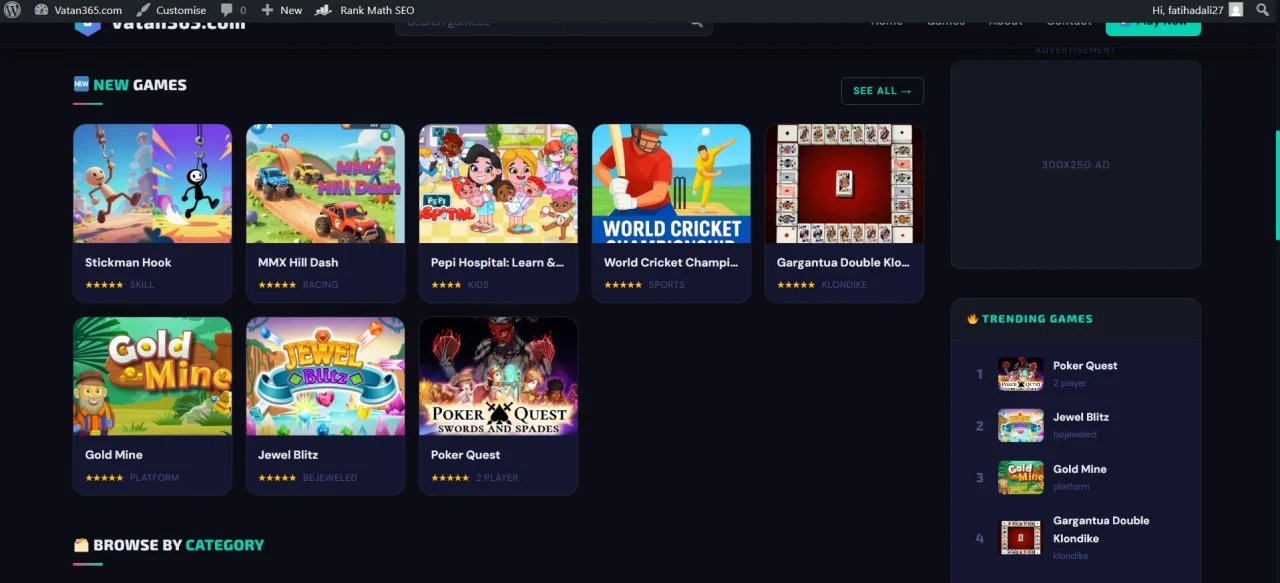Viewport: 1280px width, 583px height.
Task: Open the Poker Quest card thumbnail
Action: (x=498, y=376)
